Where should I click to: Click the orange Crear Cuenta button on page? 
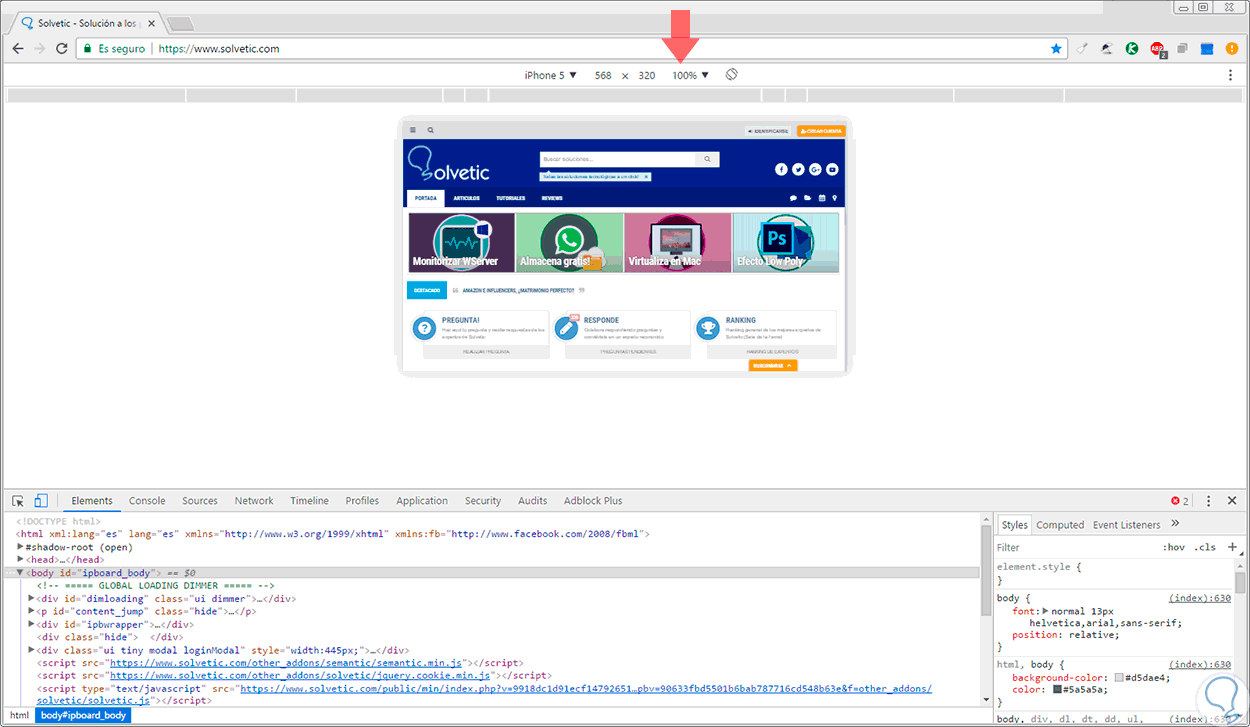click(821, 131)
